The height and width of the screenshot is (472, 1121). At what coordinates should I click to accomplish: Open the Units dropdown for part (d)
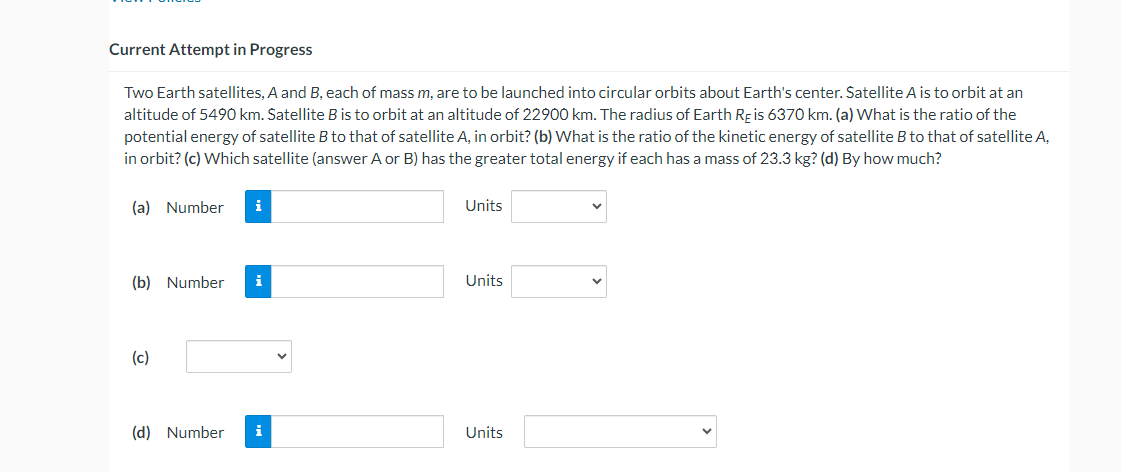(620, 432)
